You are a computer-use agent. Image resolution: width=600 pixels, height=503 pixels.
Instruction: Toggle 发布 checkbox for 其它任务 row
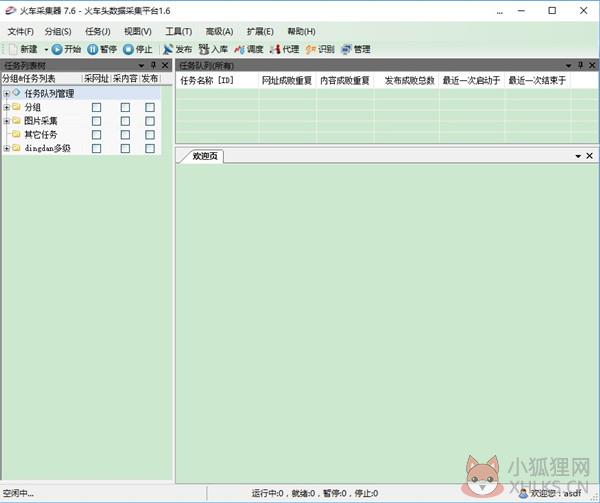(150, 135)
